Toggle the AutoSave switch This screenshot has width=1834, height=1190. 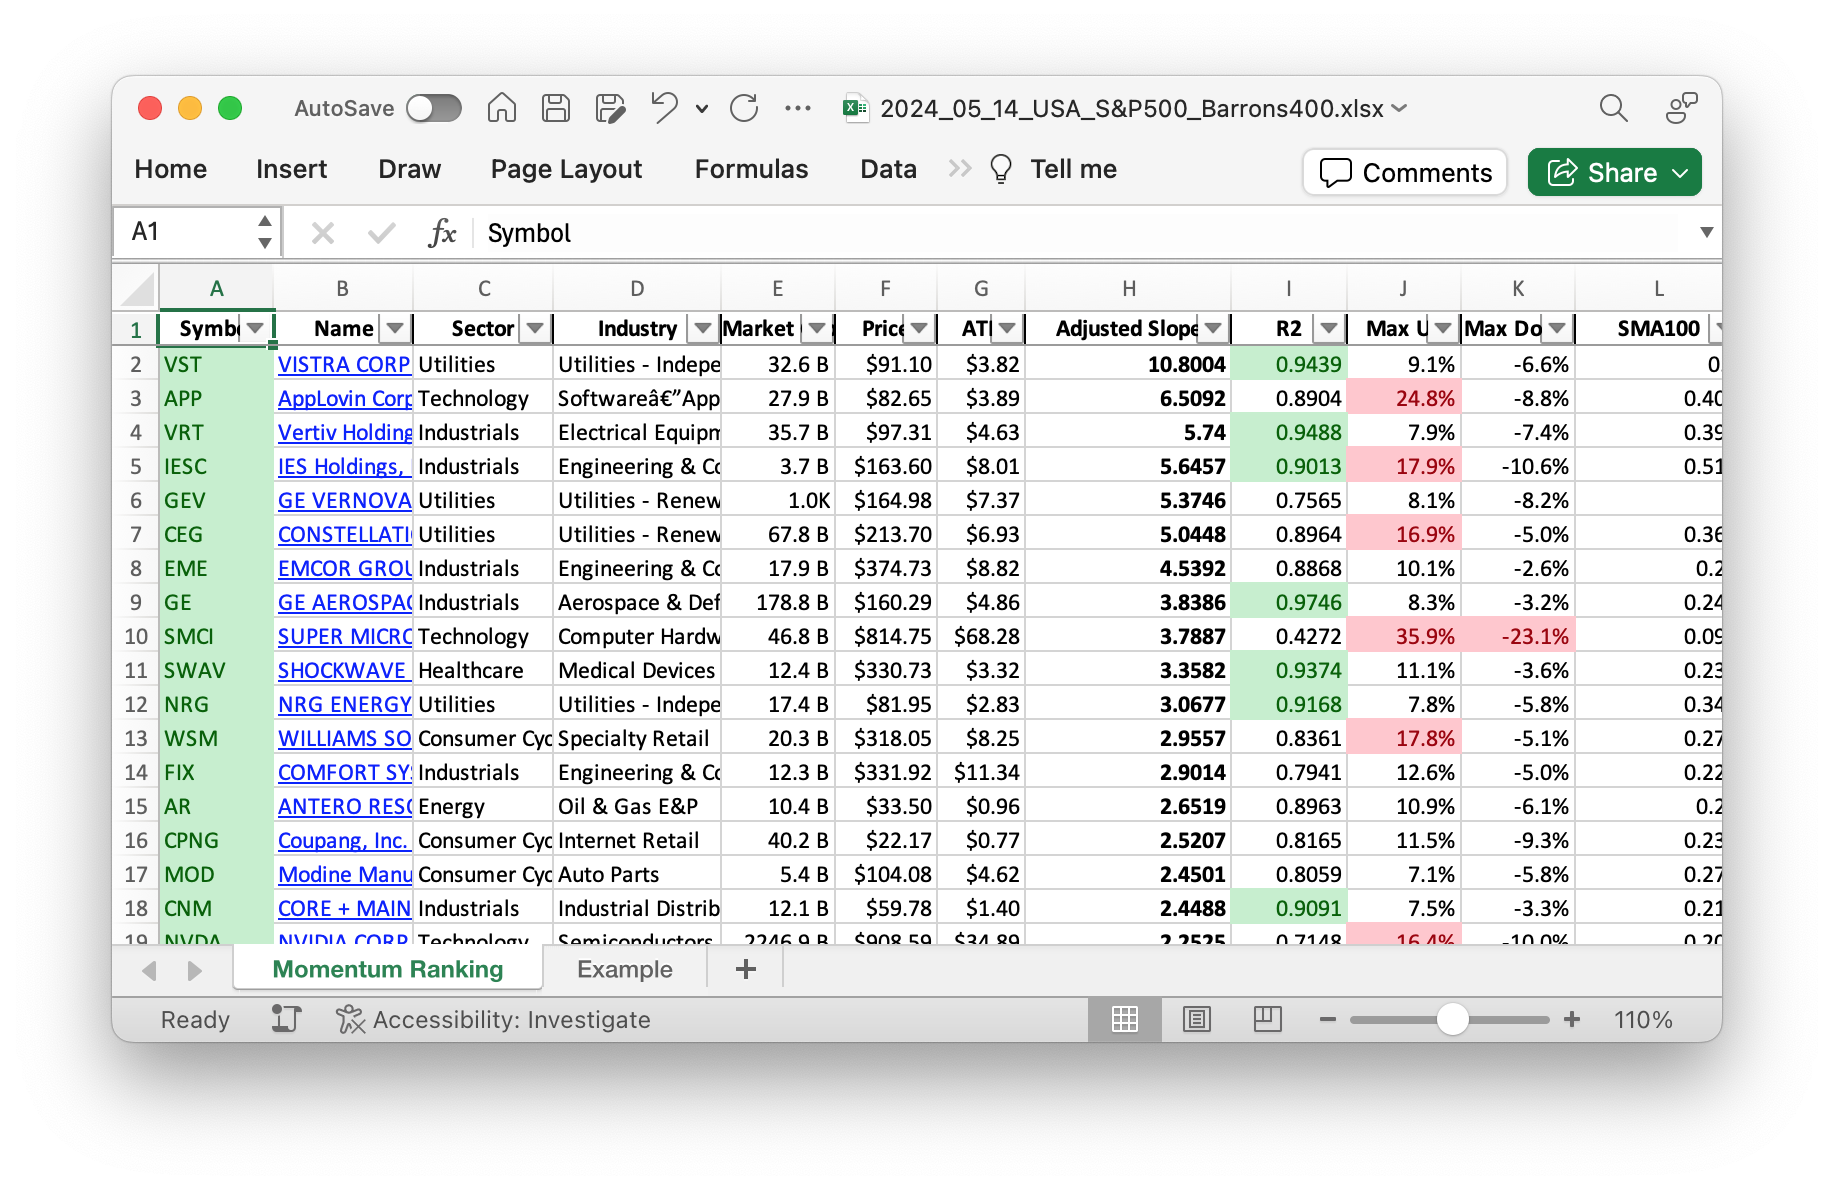point(434,108)
